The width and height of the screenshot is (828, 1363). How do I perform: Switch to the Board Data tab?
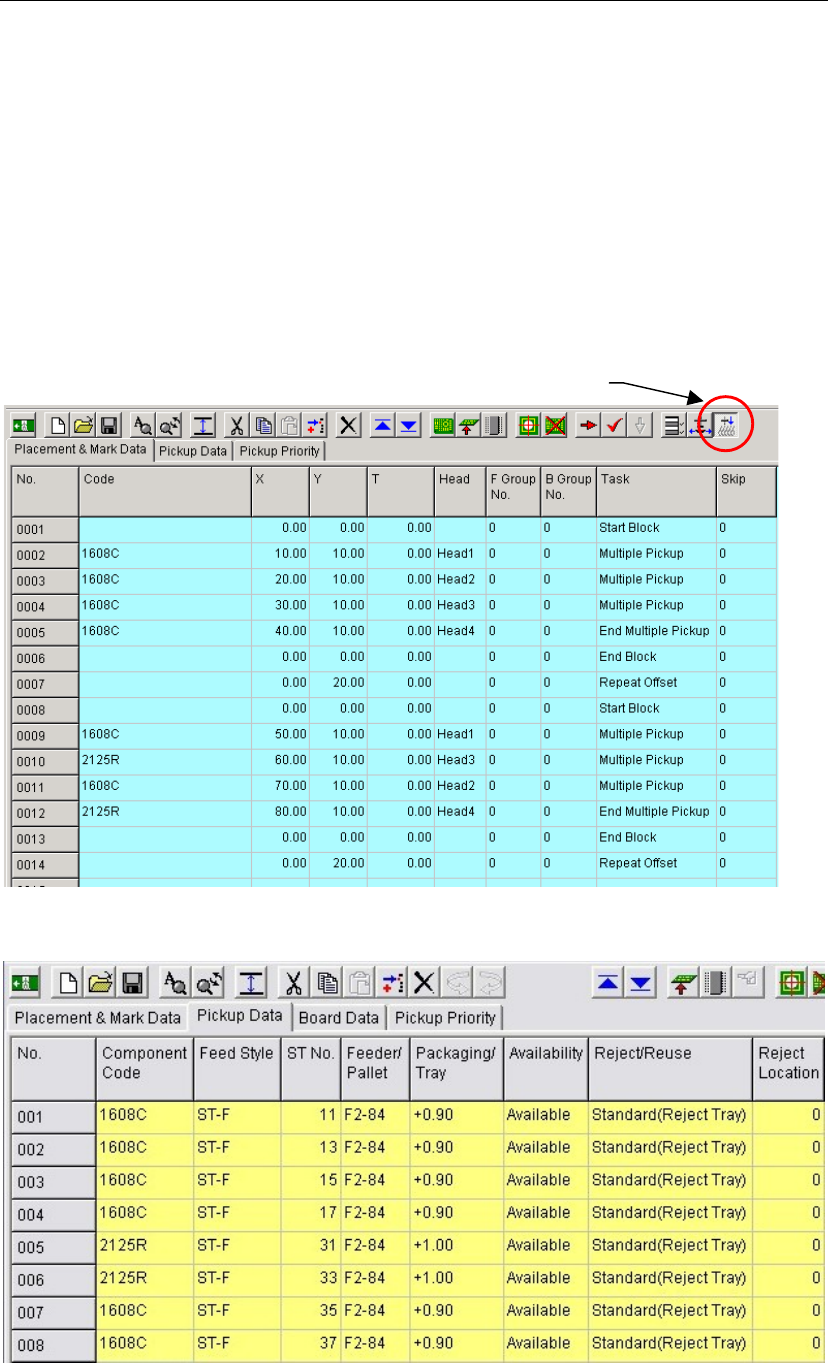tap(339, 1018)
